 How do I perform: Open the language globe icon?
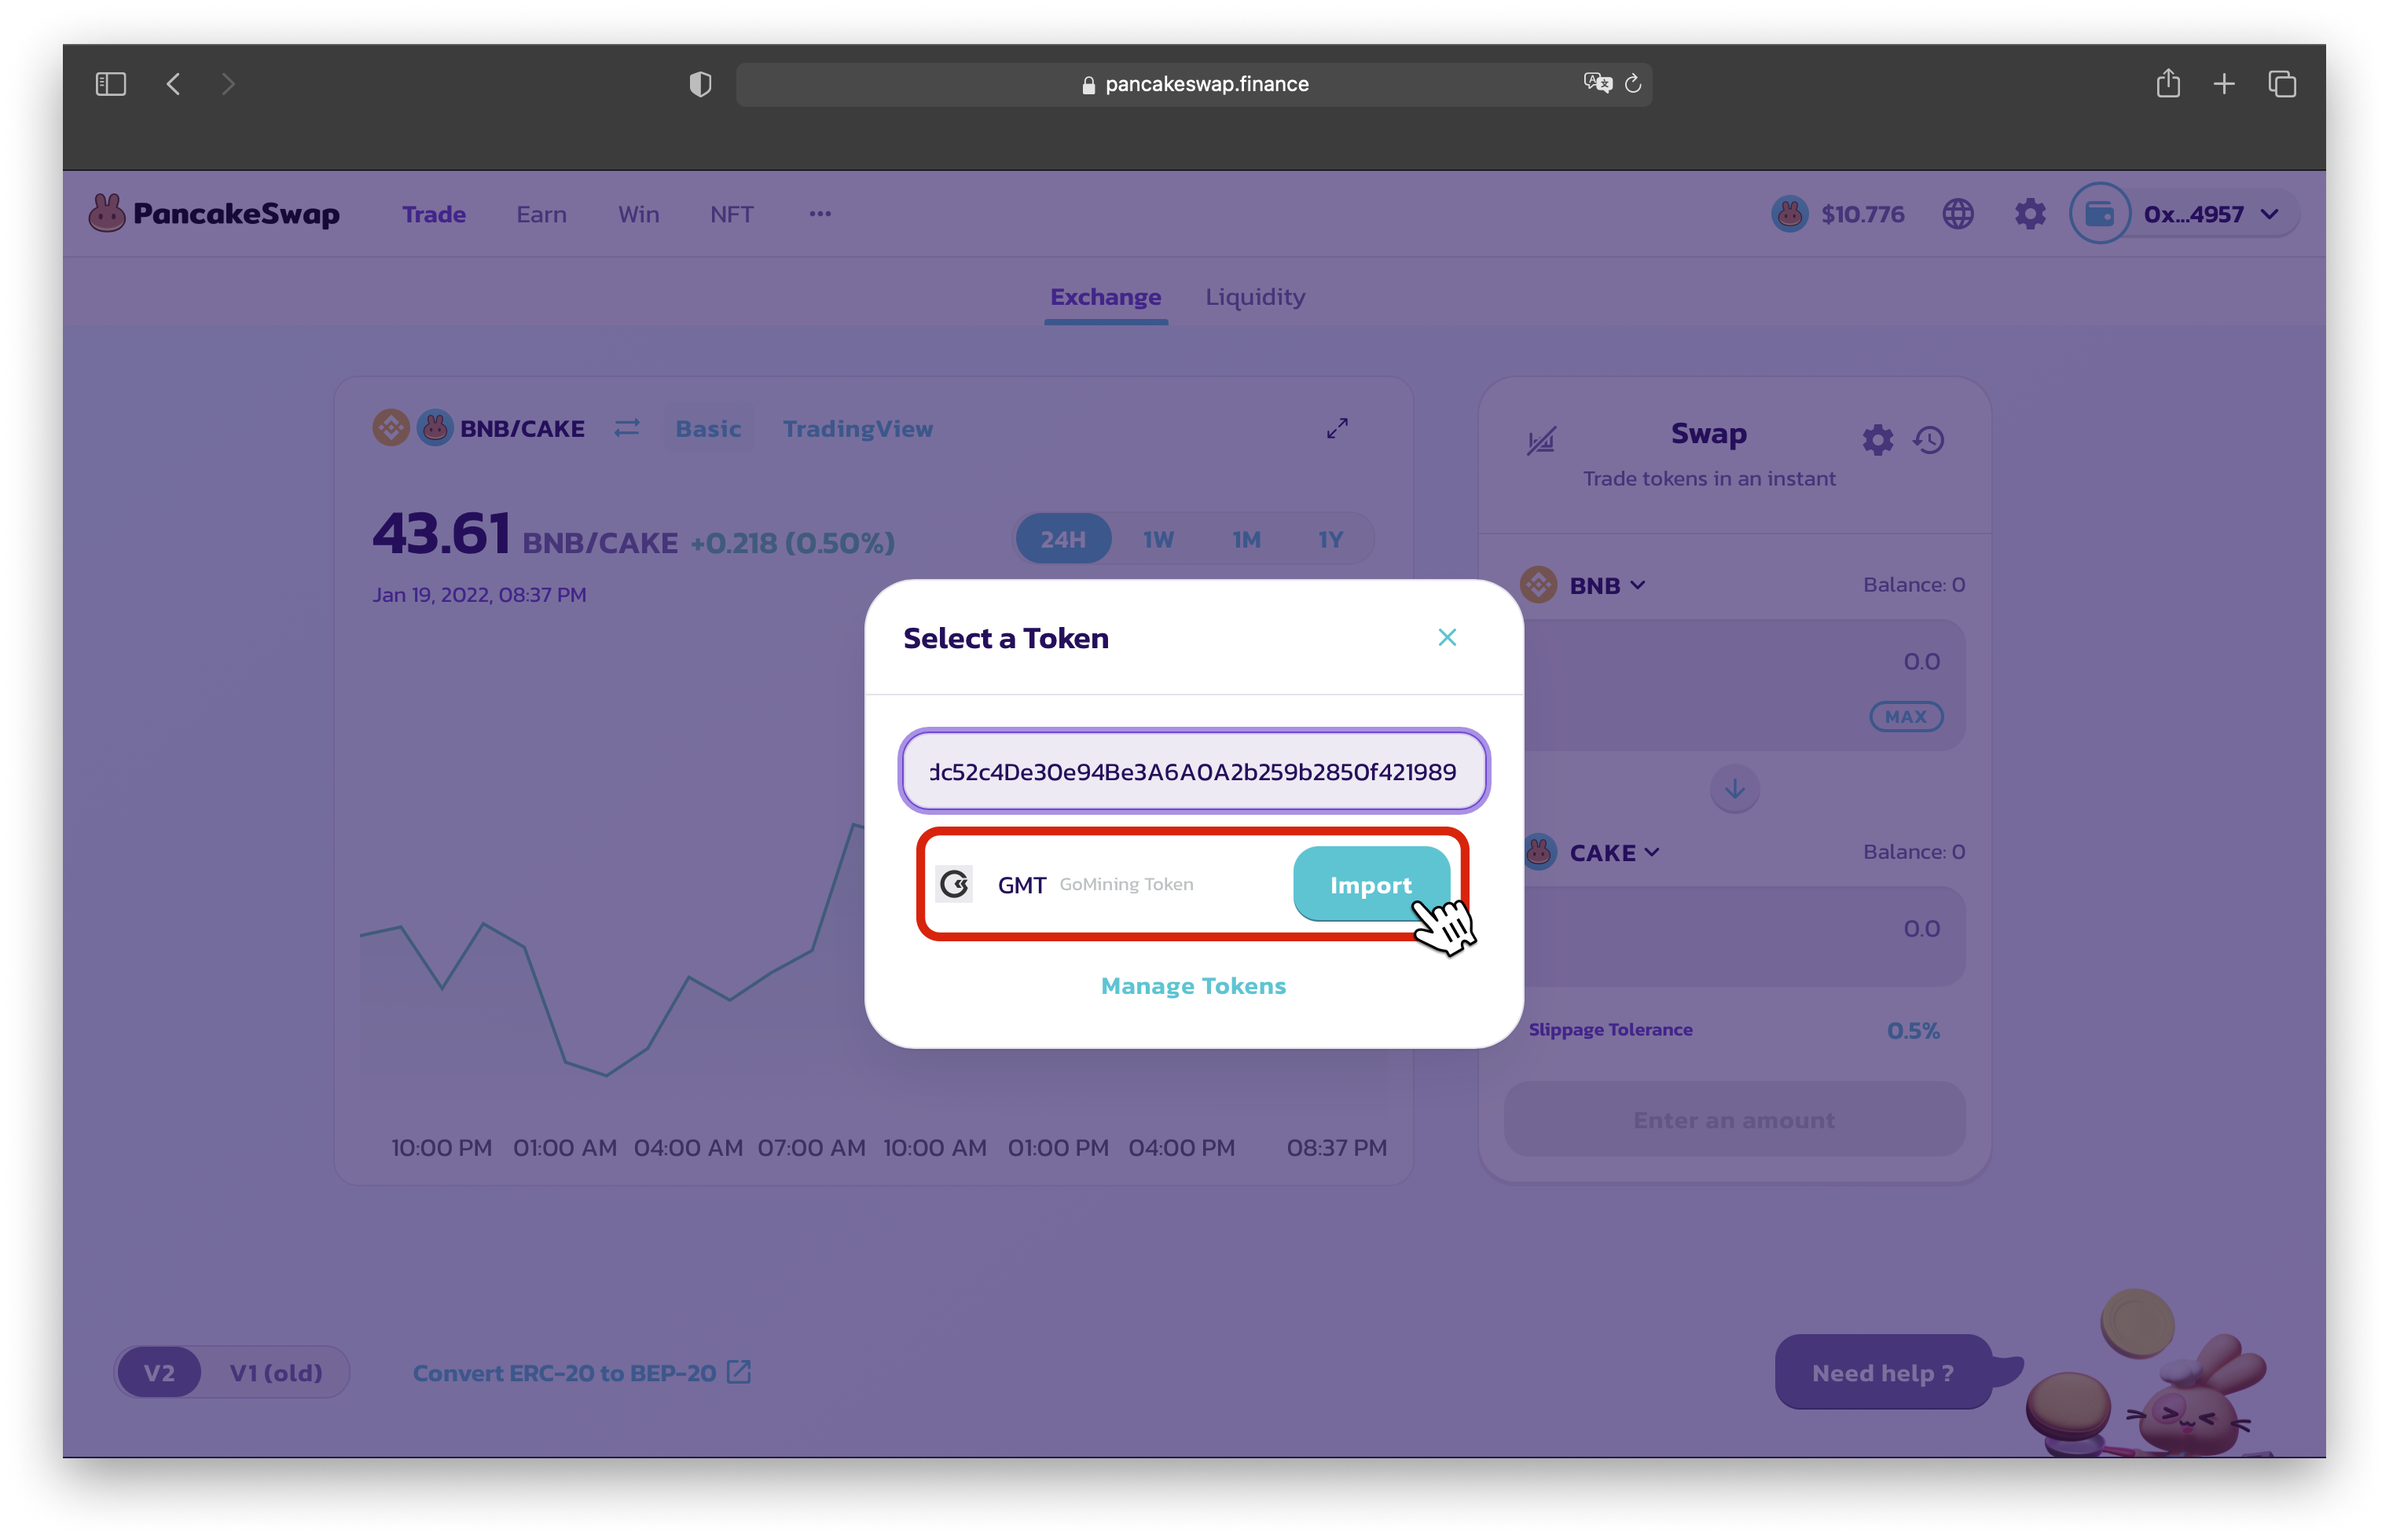[x=1957, y=214]
